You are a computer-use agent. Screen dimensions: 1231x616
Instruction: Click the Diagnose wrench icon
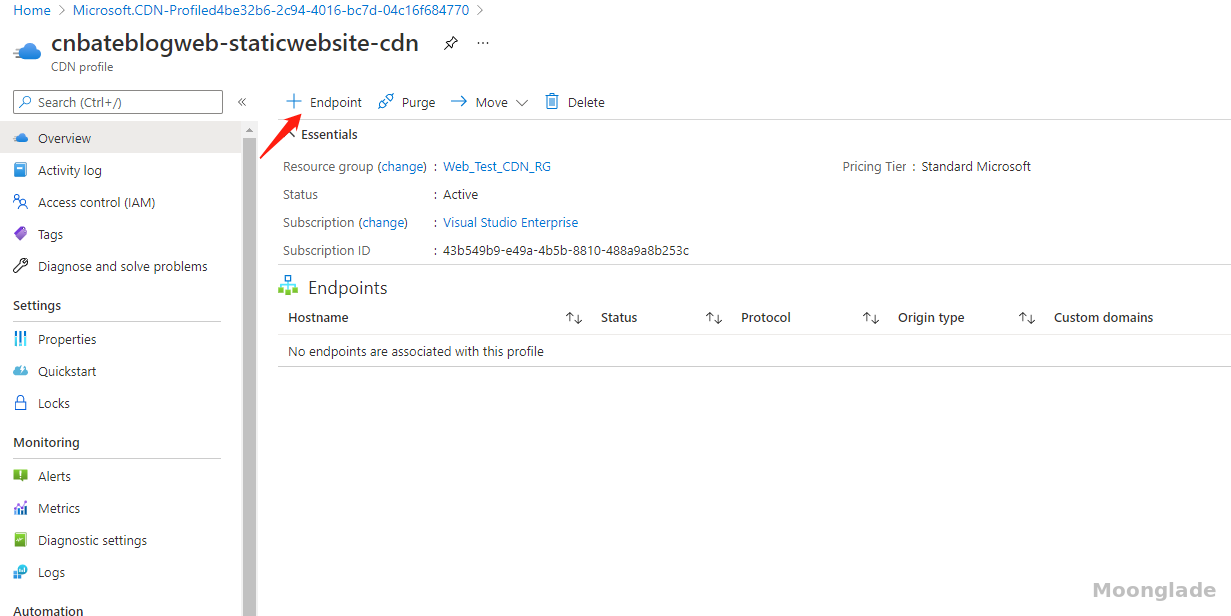coord(21,266)
